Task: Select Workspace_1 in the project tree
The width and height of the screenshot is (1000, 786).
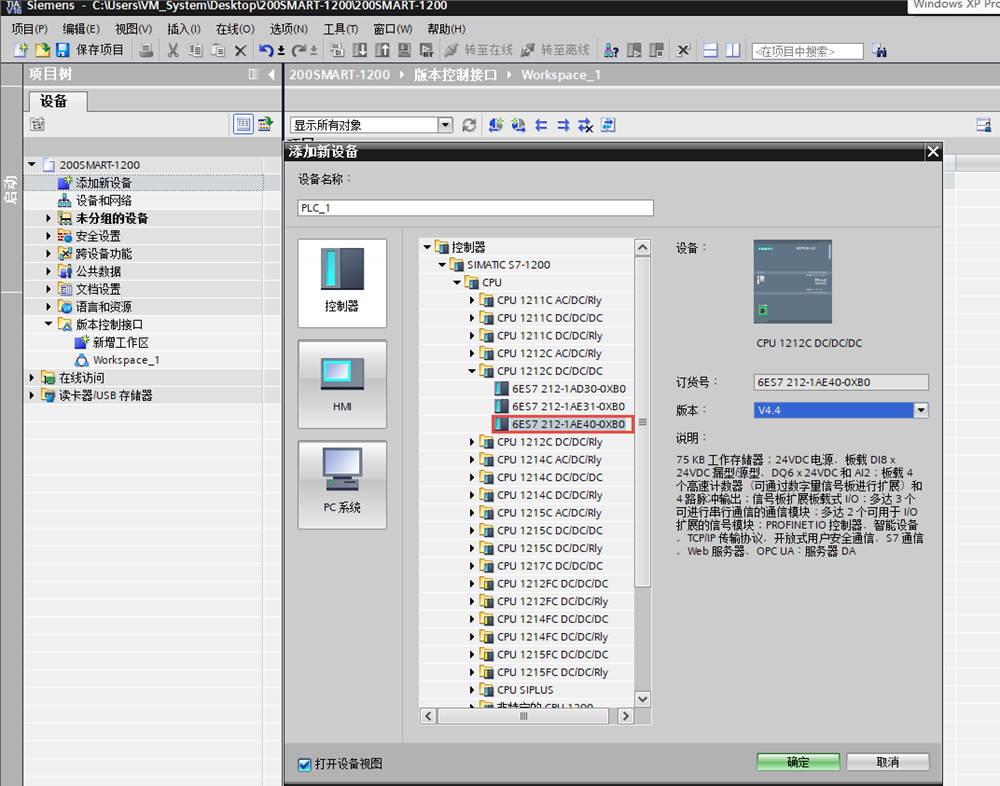Action: [117, 360]
